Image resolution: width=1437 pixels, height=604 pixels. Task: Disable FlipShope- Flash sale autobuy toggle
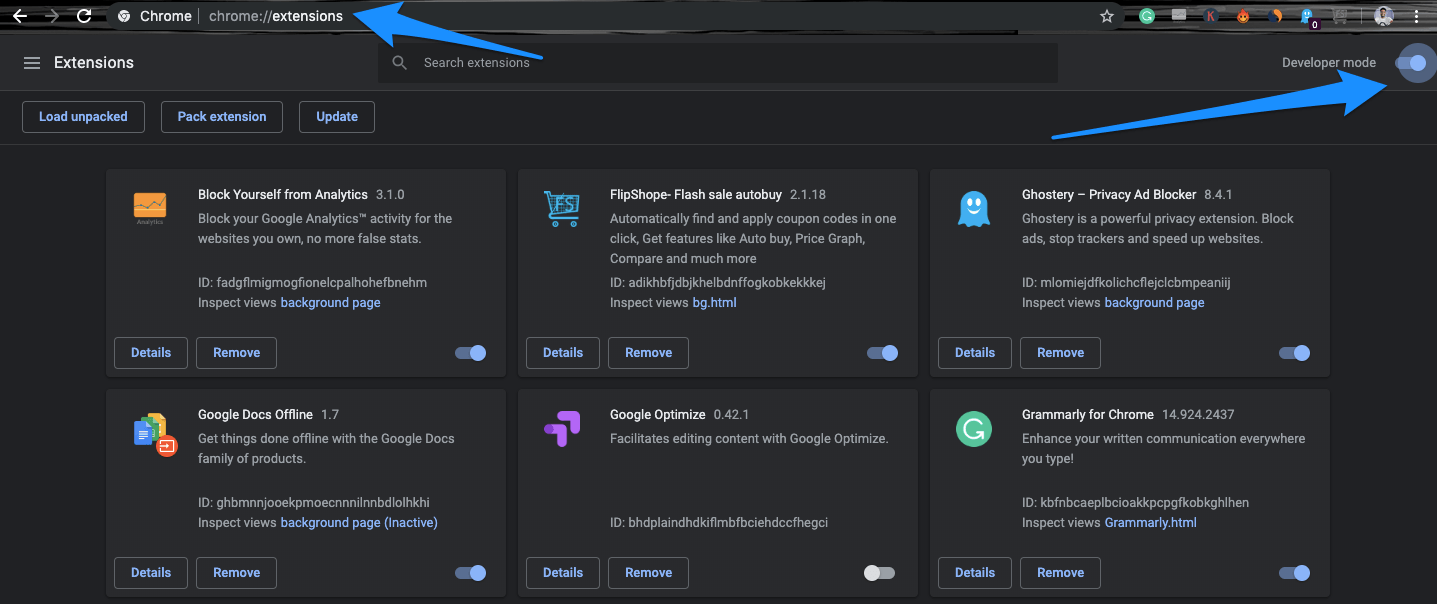pos(882,353)
